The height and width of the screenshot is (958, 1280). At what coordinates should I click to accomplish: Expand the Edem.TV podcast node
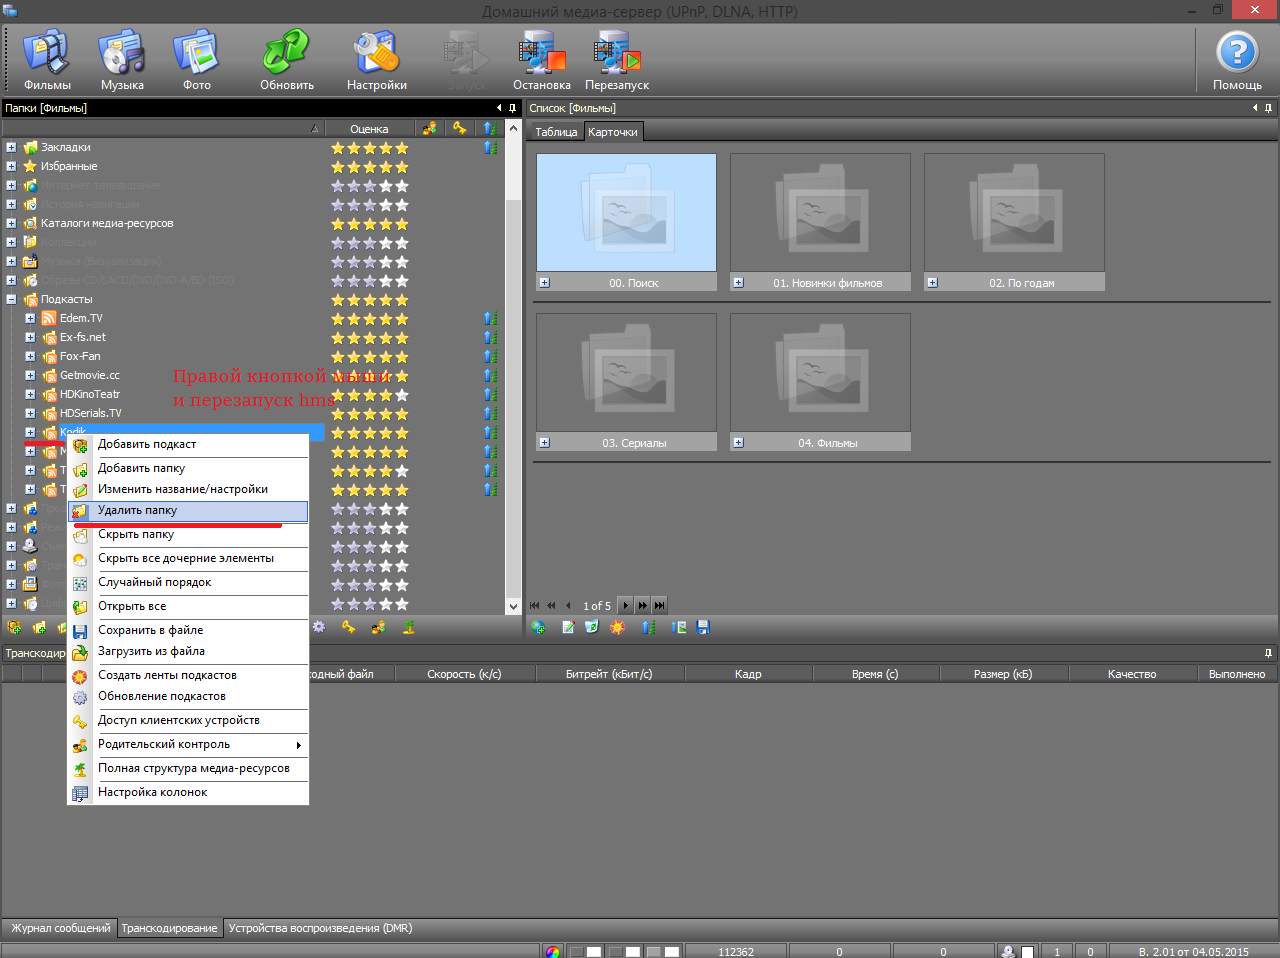[30, 318]
